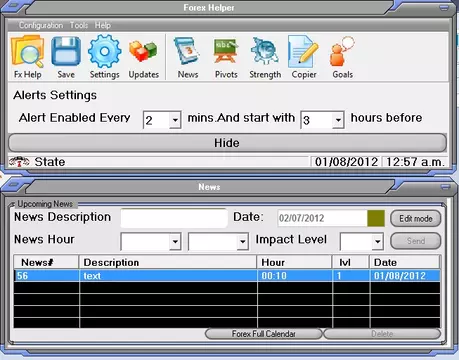459x360 pixels.
Task: Open the Configuration menu
Action: pyautogui.click(x=41, y=25)
